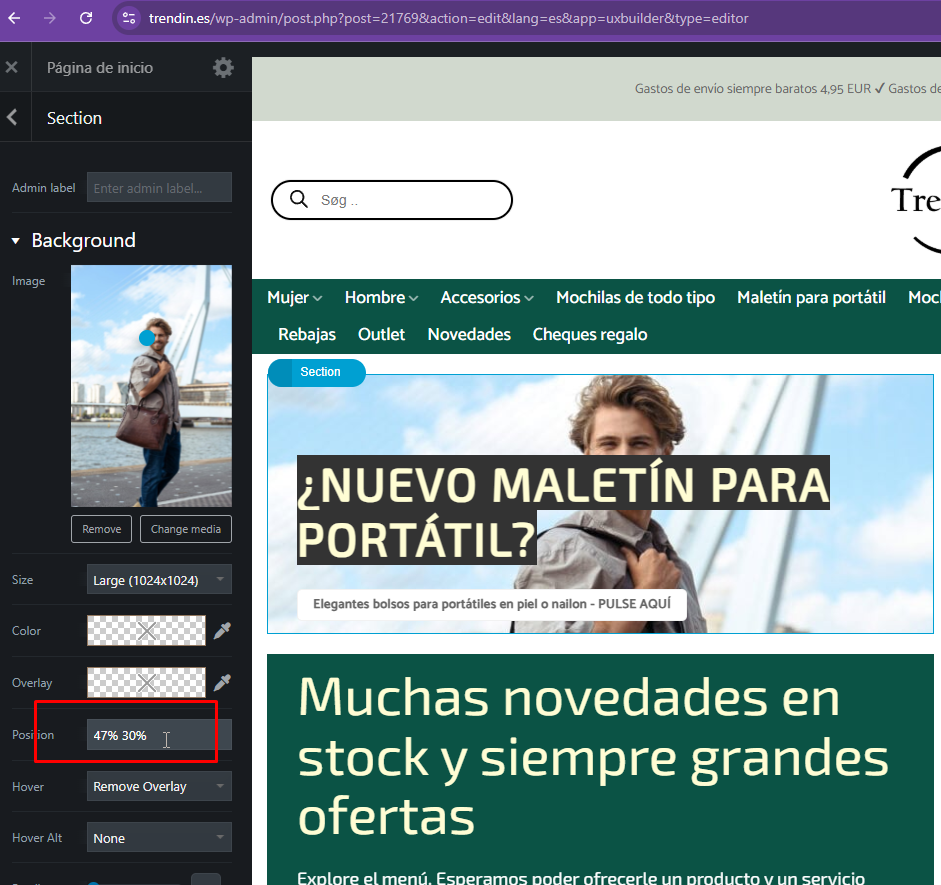Image resolution: width=941 pixels, height=885 pixels.
Task: Collapse the Background settings group
Action: click(16, 241)
